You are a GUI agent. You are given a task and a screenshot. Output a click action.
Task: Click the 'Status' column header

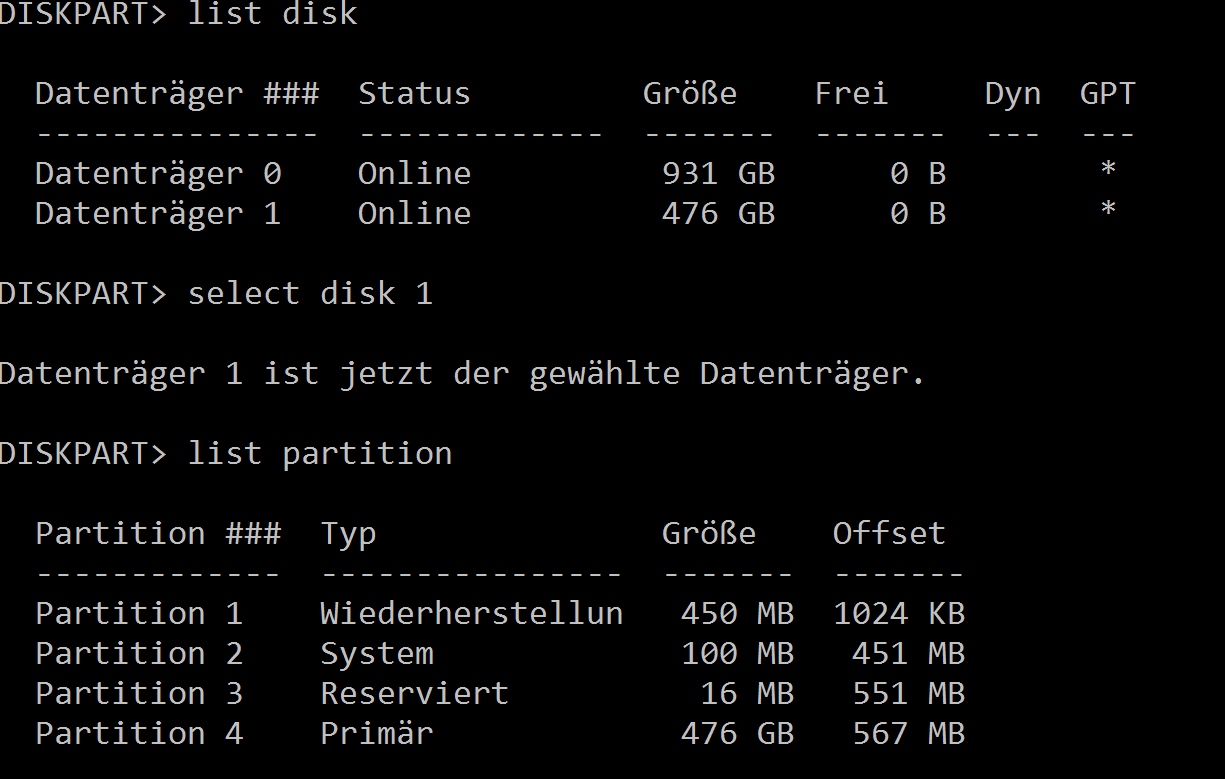tap(414, 93)
